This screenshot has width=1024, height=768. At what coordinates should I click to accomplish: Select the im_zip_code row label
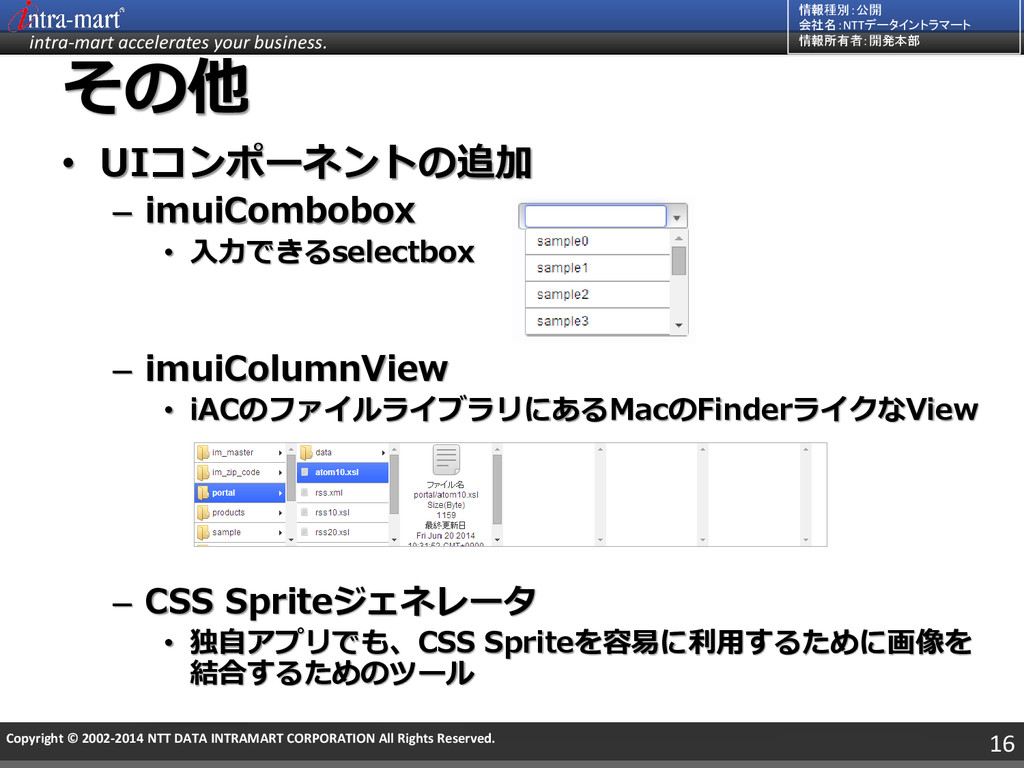(236, 472)
